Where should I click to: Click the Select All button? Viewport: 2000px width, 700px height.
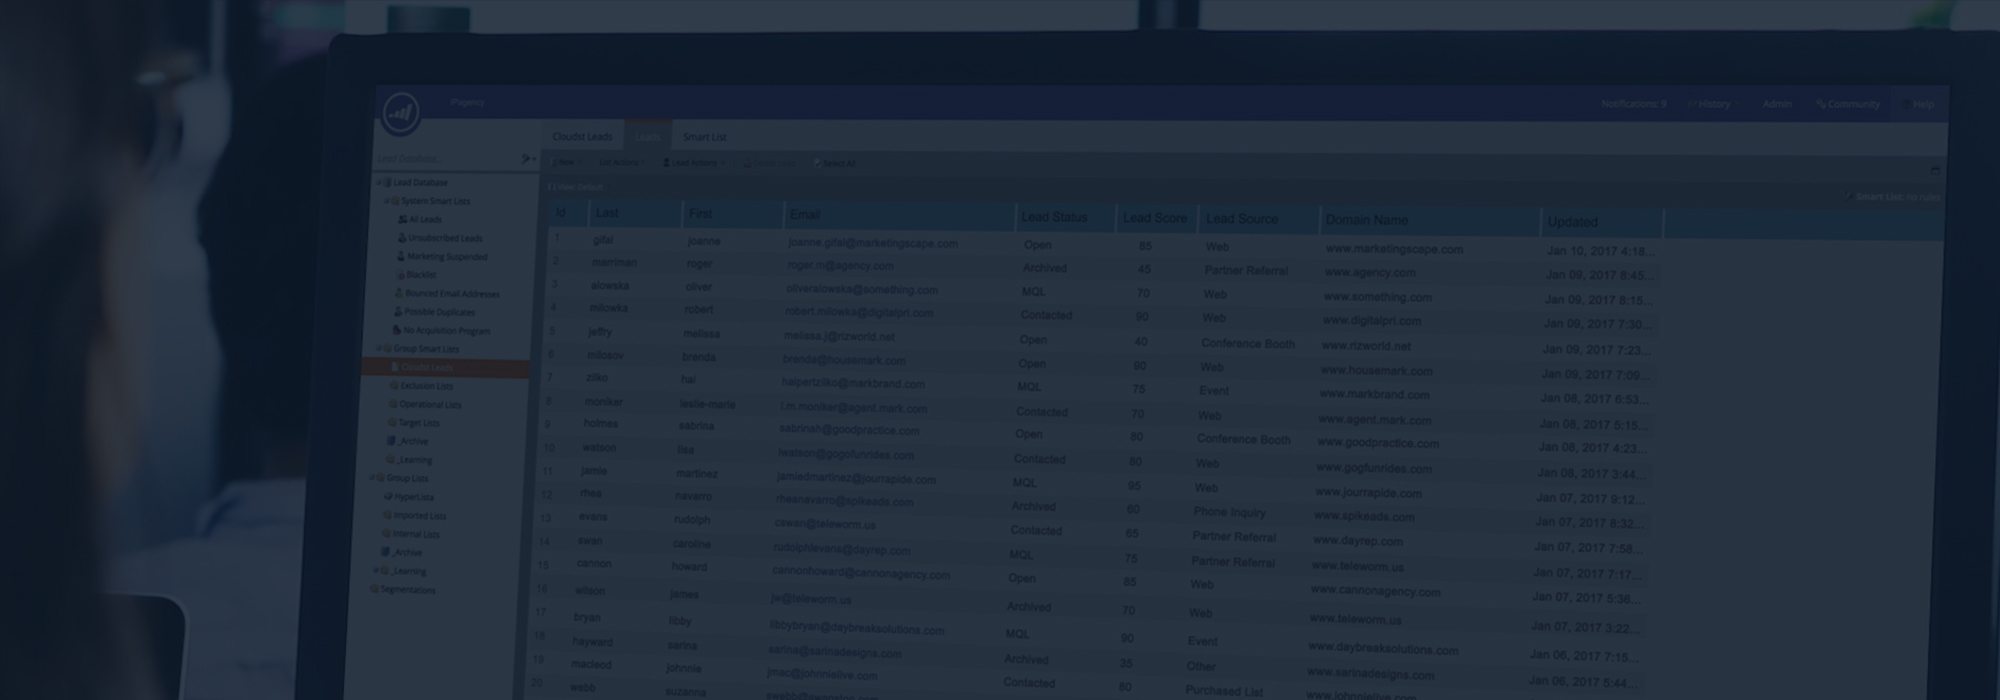[x=835, y=163]
